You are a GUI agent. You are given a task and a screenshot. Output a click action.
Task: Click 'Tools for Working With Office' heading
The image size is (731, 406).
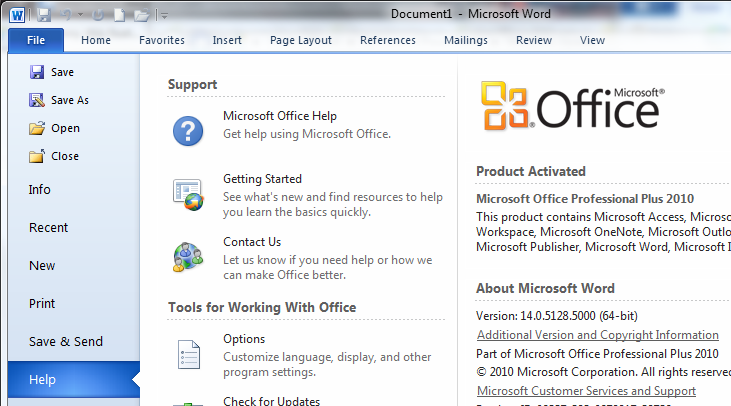point(262,307)
